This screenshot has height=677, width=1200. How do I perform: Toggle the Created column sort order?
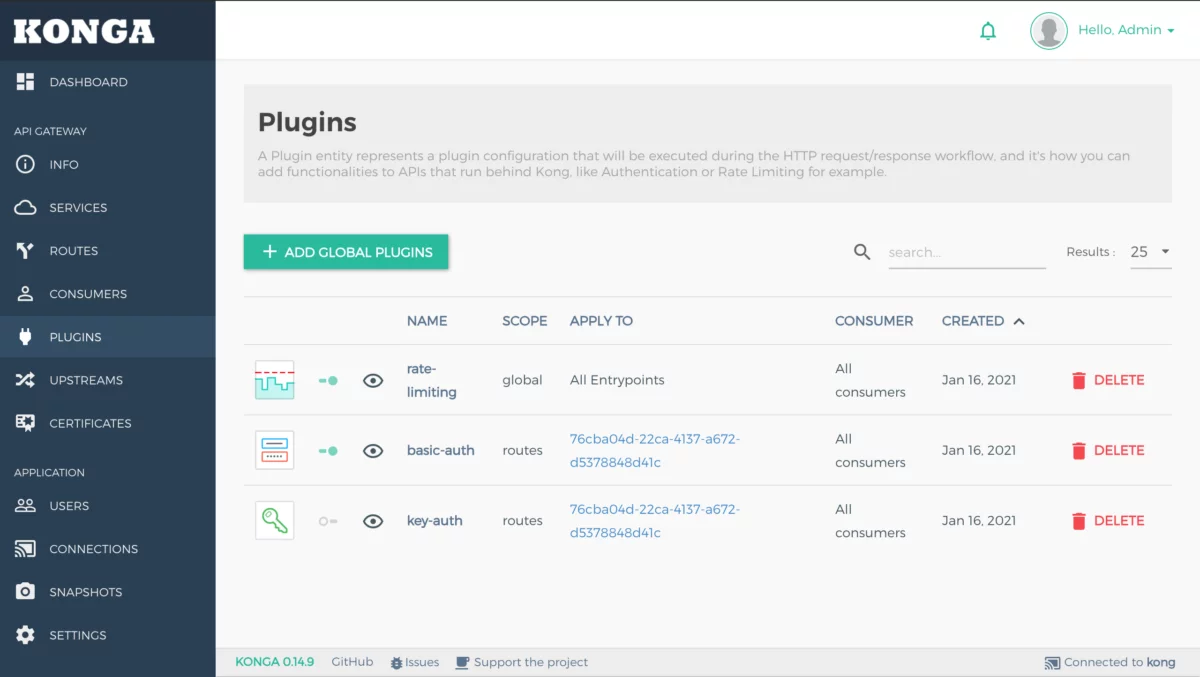(983, 321)
